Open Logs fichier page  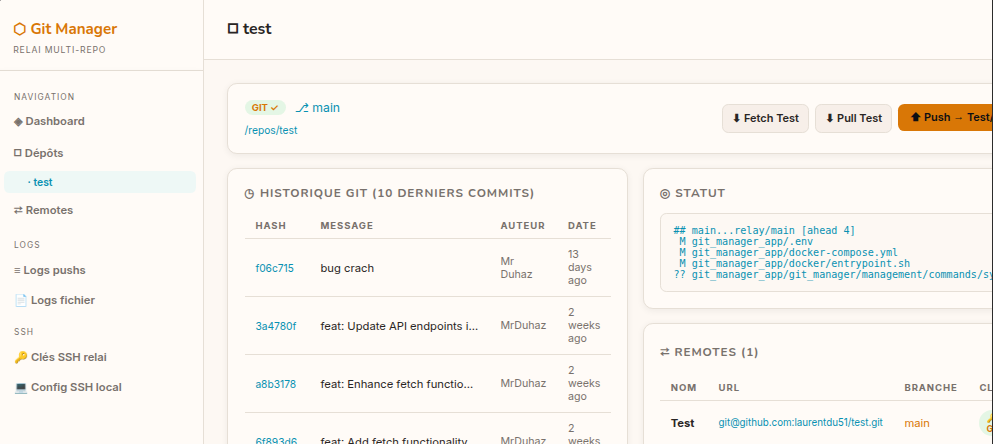pyautogui.click(x=54, y=300)
